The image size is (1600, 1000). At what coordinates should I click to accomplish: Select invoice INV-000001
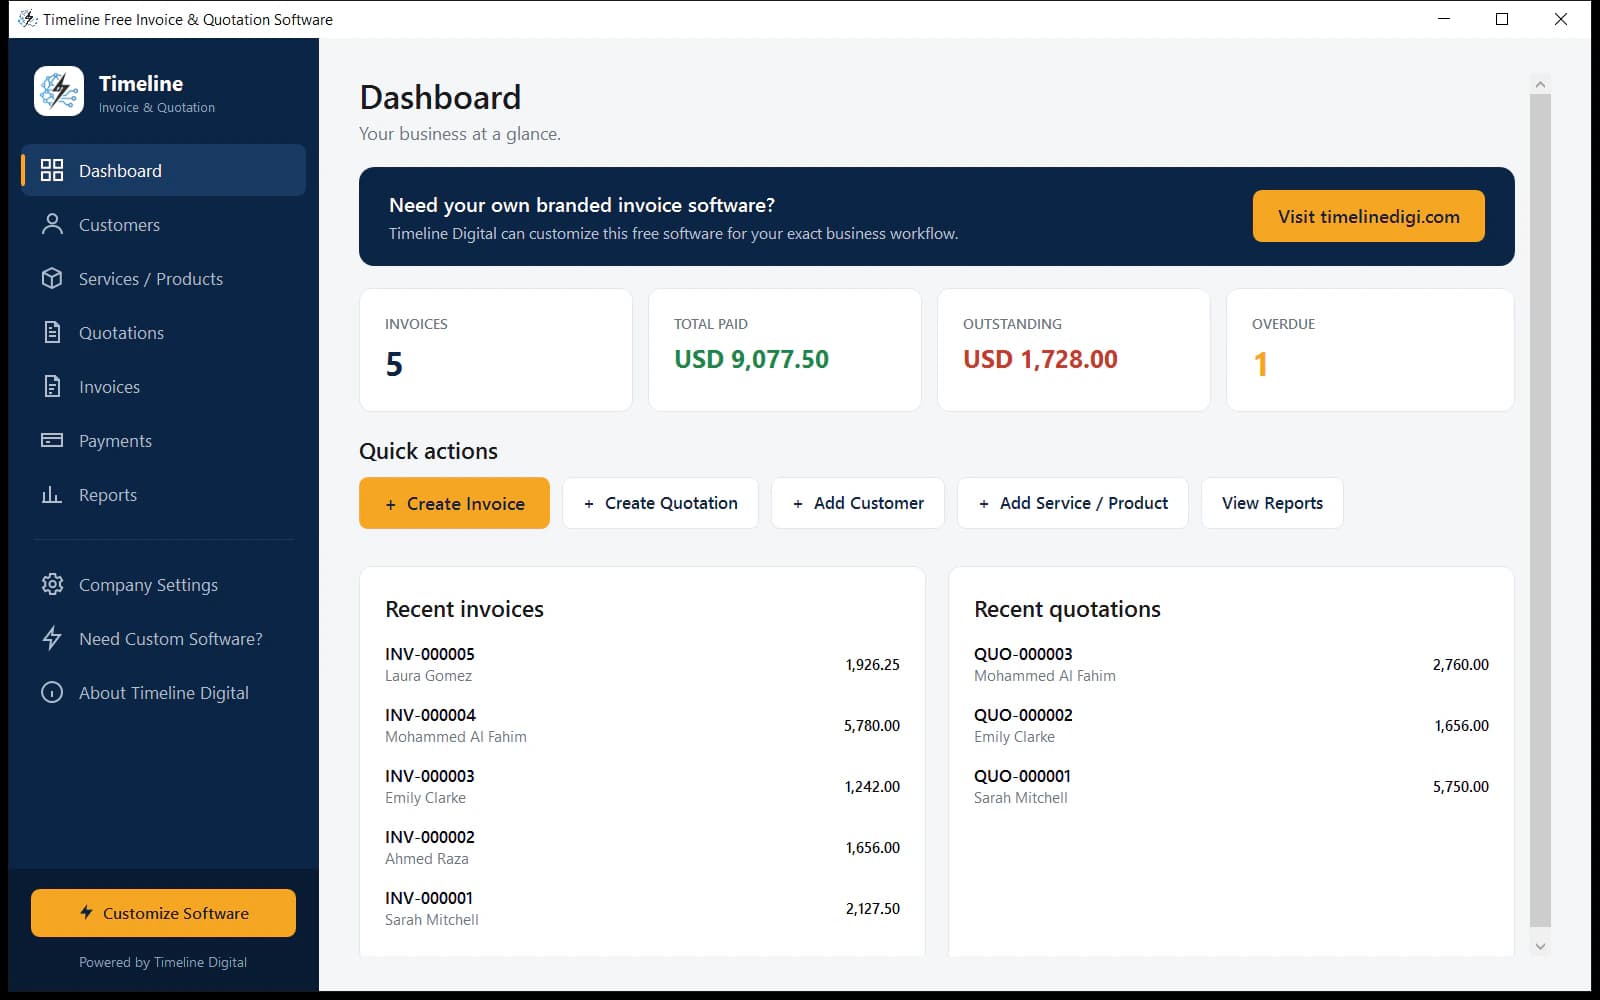tap(642, 908)
